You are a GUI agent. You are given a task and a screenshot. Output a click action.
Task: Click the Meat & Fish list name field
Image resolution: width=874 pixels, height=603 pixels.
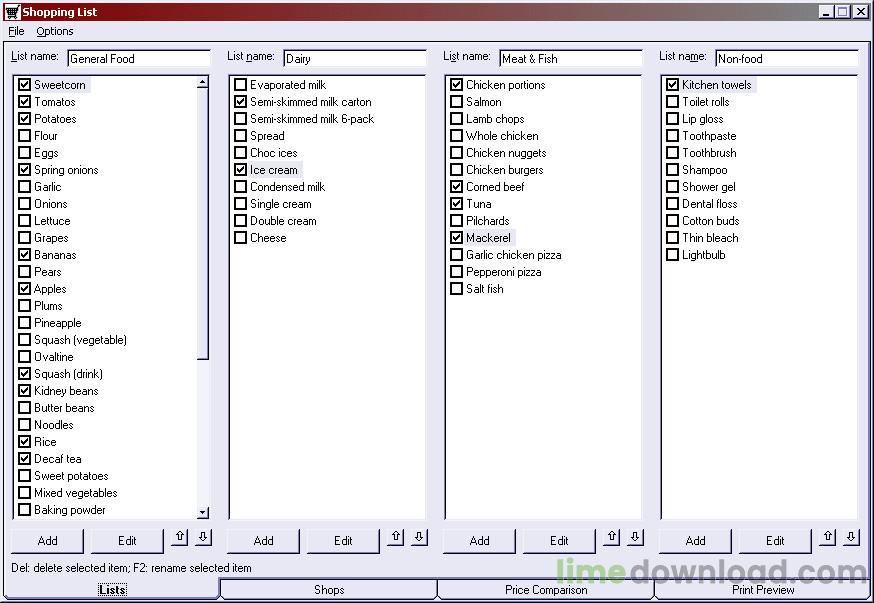pyautogui.click(x=570, y=59)
